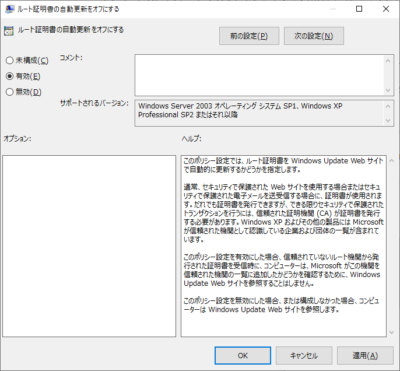Click the help paragraph starting このポリシー設定では
This screenshot has width=400, height=371.
click(283, 165)
